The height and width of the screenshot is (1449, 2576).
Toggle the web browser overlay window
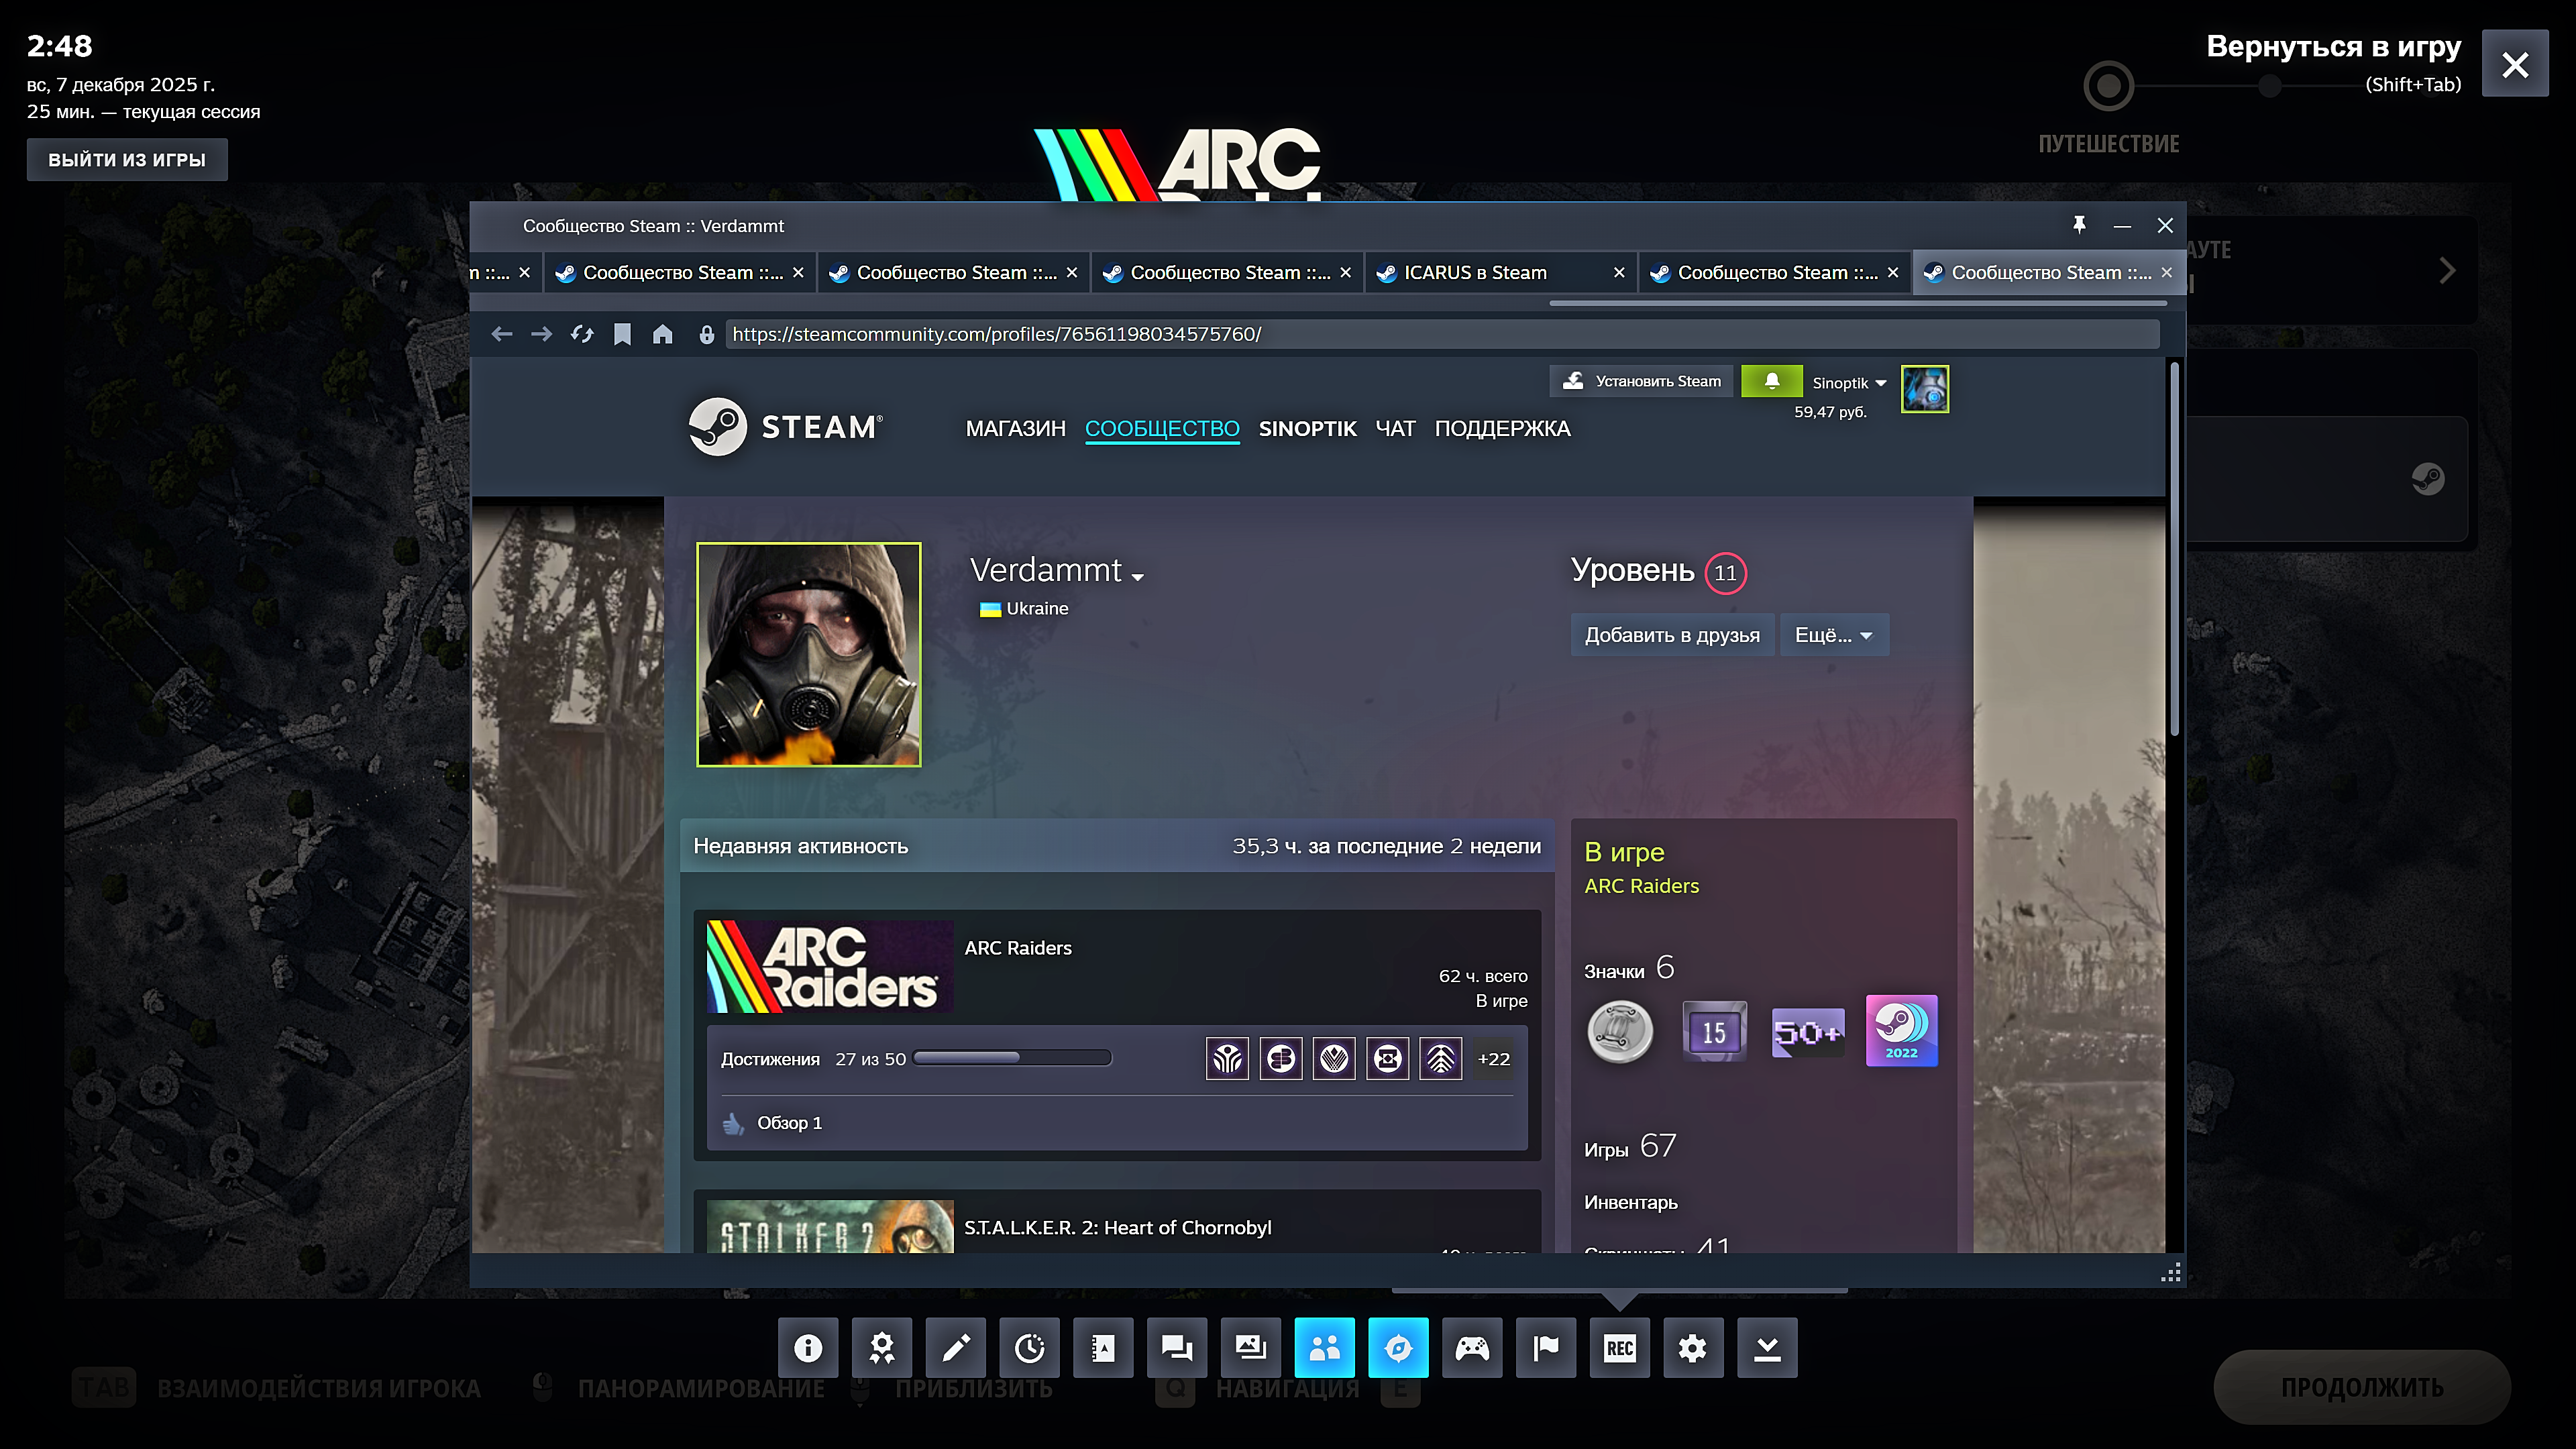(1398, 1348)
